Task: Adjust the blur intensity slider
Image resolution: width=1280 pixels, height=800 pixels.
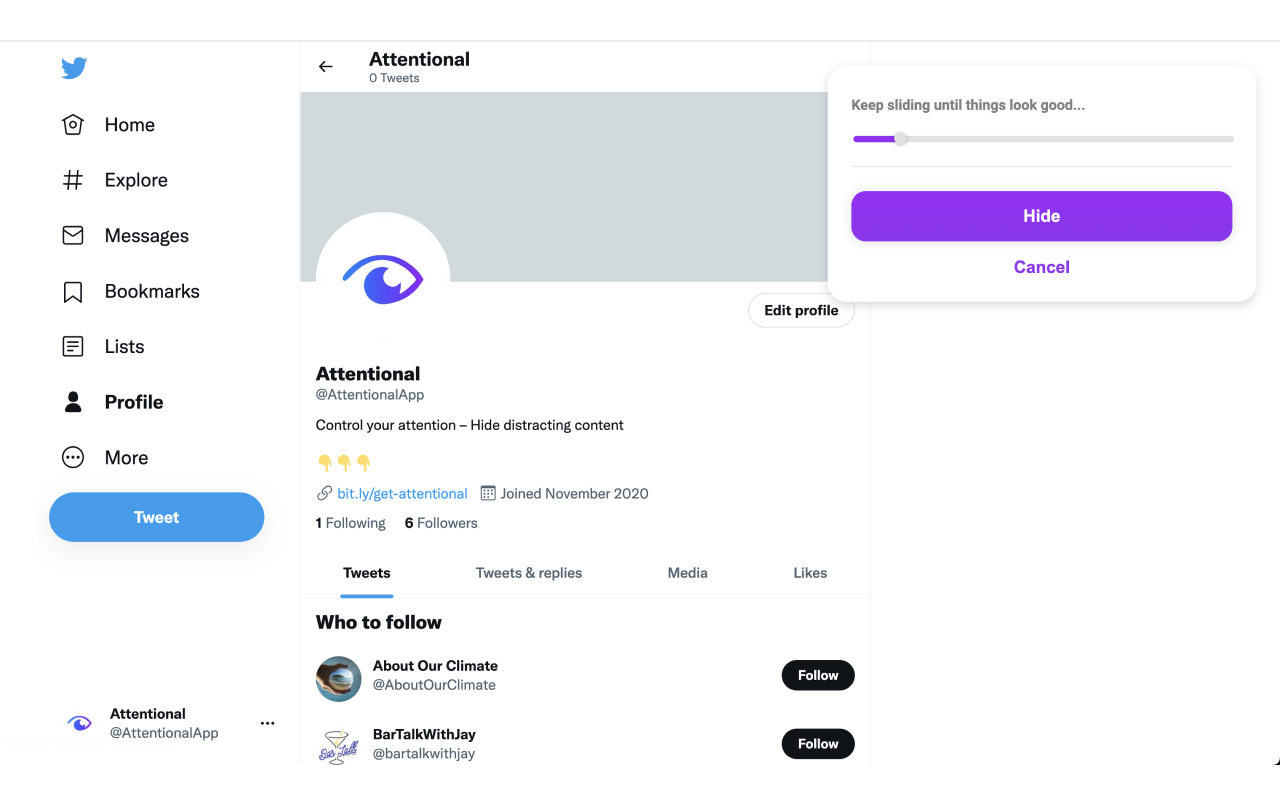Action: (899, 138)
